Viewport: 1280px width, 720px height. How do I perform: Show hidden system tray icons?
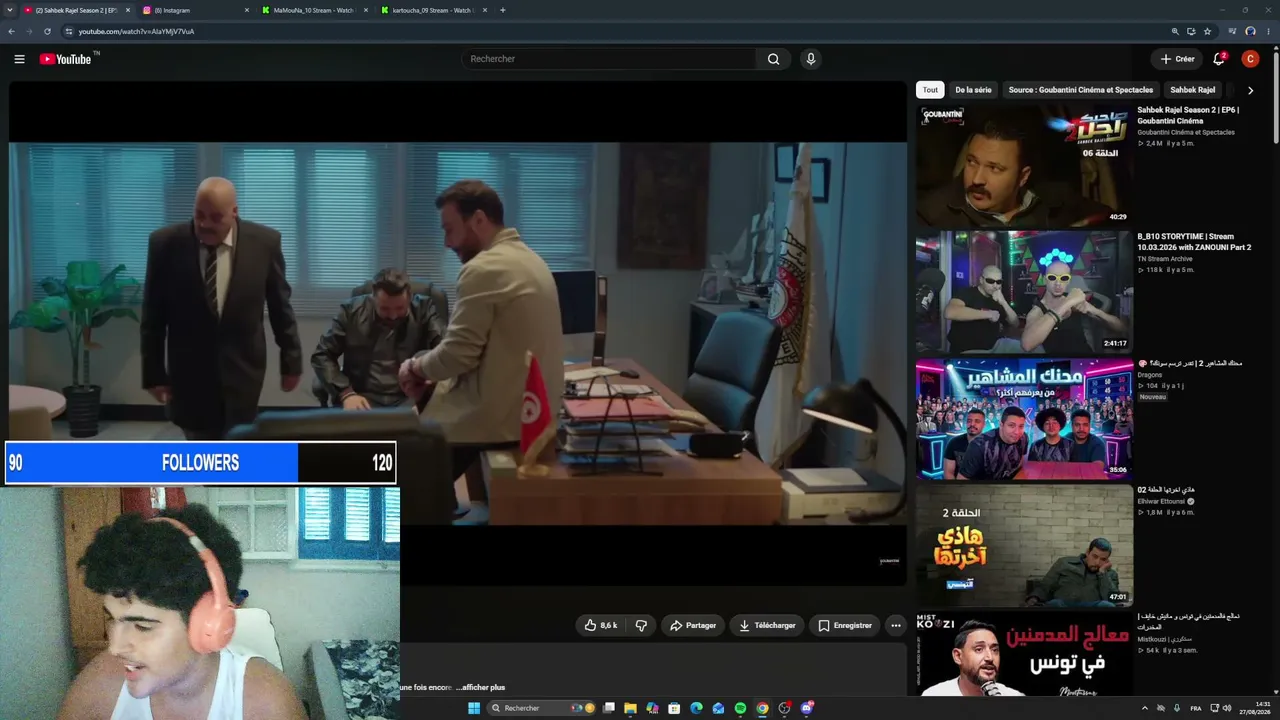(1145, 708)
